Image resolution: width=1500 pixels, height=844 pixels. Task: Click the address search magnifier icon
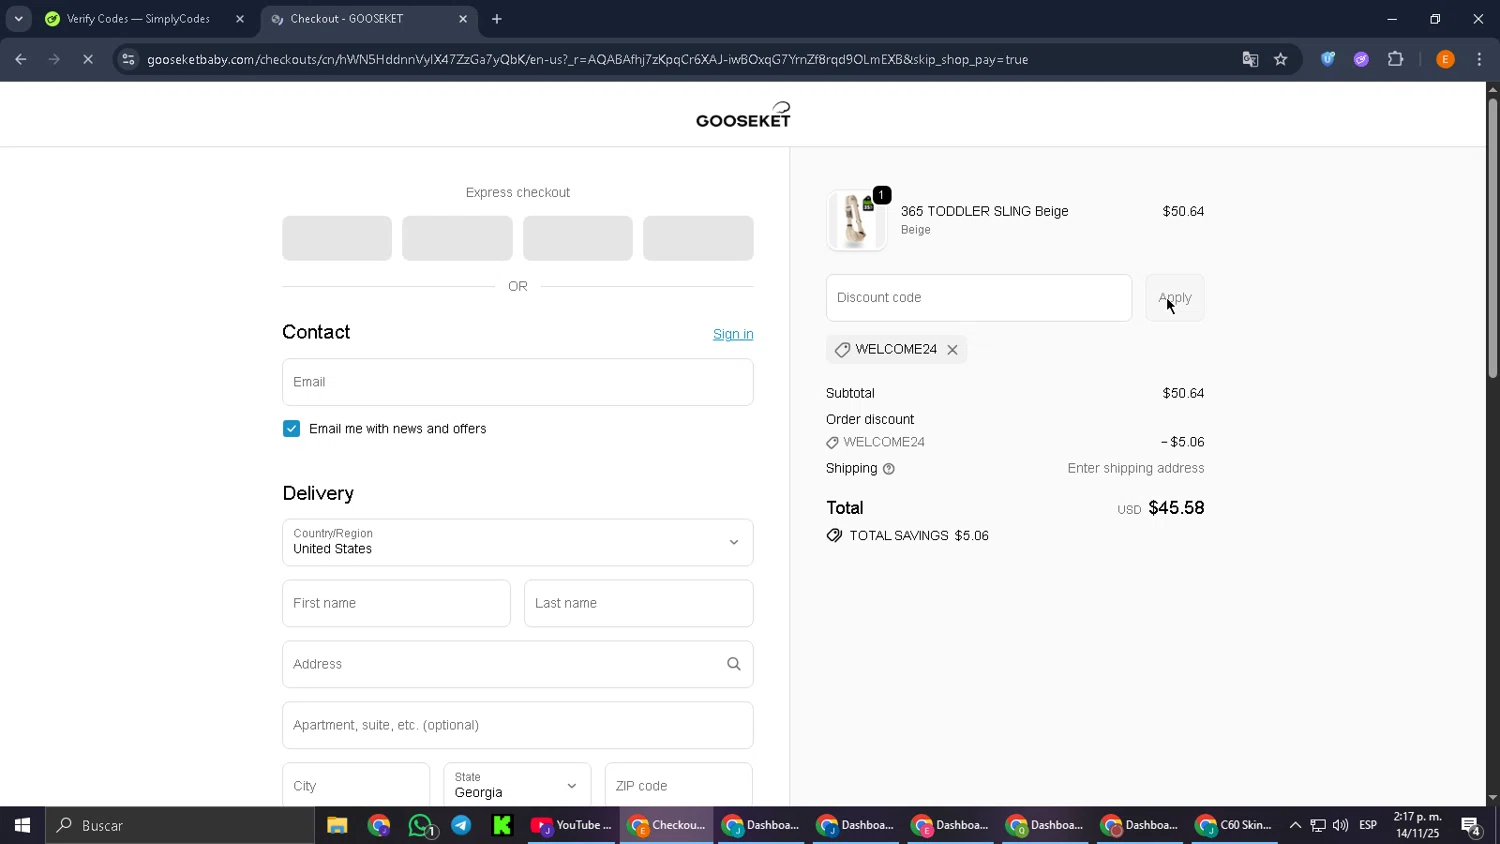click(x=733, y=664)
